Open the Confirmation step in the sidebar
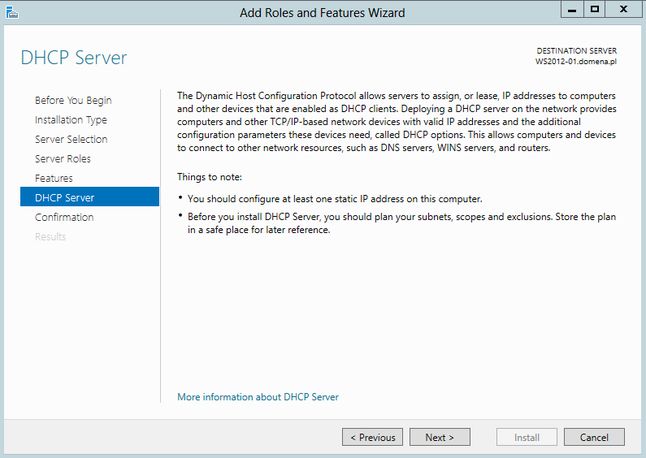 click(x=64, y=217)
